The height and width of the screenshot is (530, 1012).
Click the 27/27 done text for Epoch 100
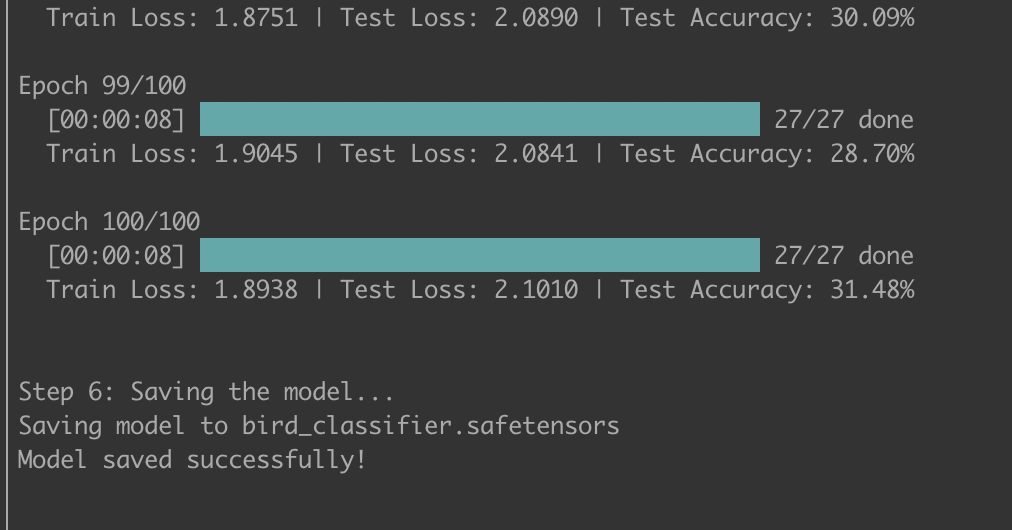tap(843, 256)
